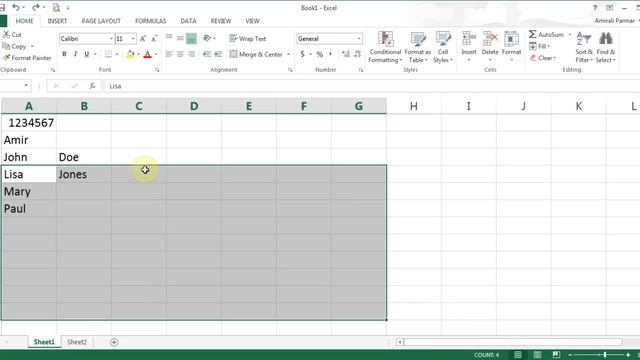This screenshot has height=360, width=640.
Task: Click the Insert Function fx icon
Action: click(x=92, y=86)
